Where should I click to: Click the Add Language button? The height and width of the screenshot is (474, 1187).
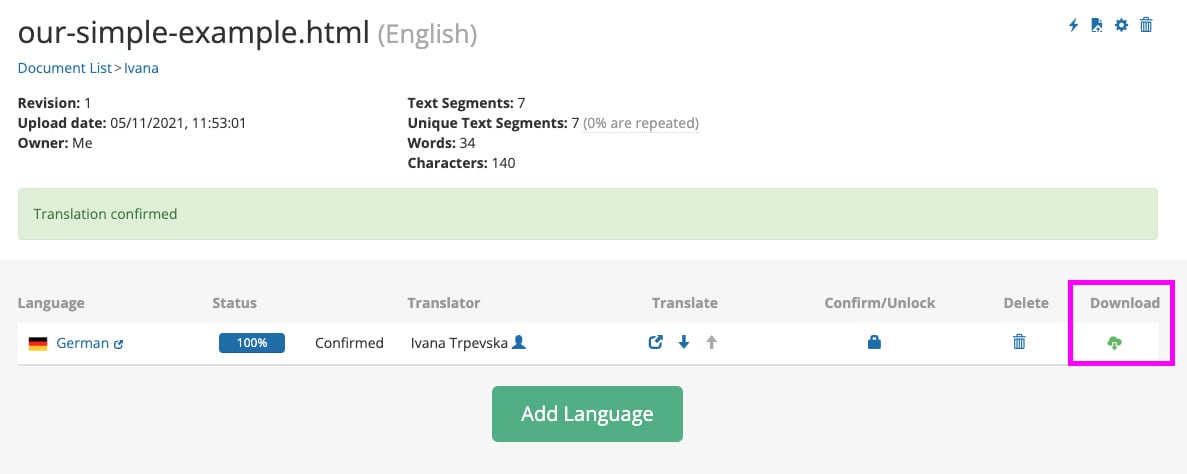point(587,414)
